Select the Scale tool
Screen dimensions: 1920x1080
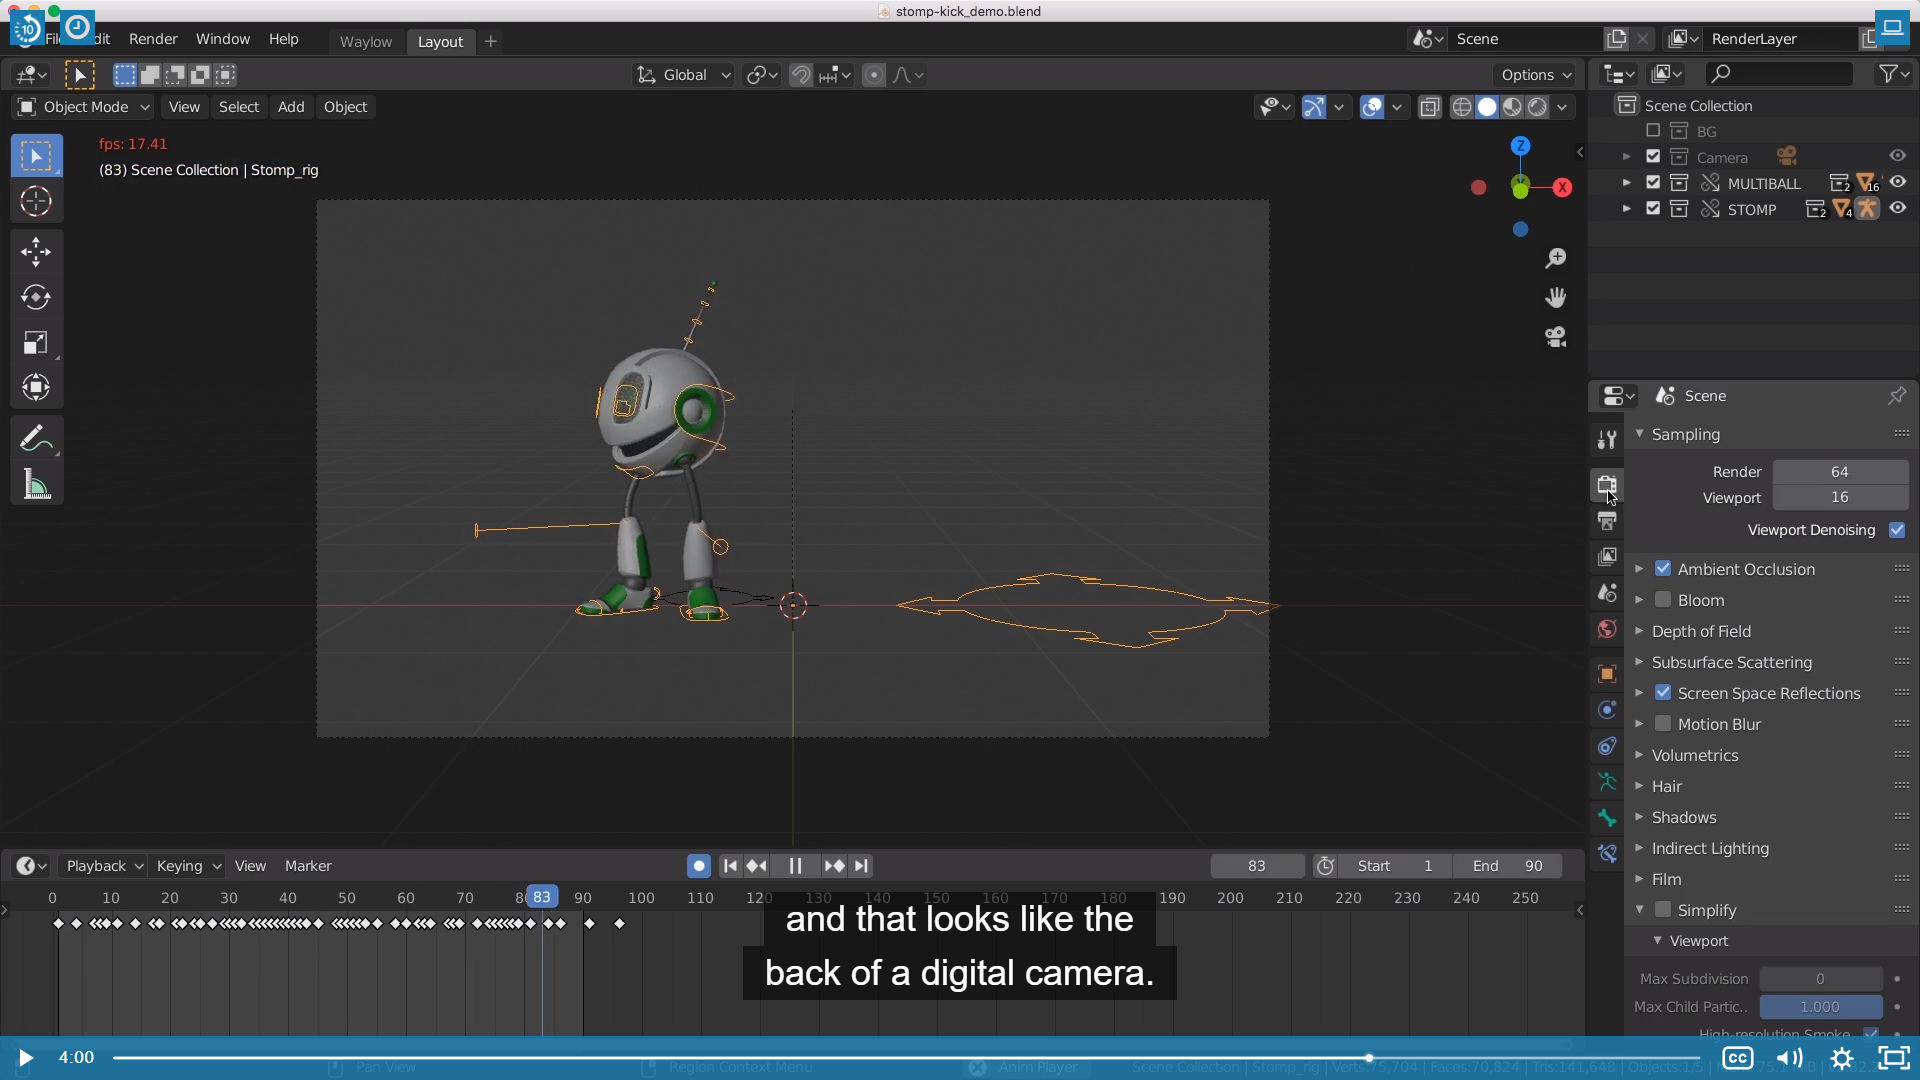[x=36, y=343]
